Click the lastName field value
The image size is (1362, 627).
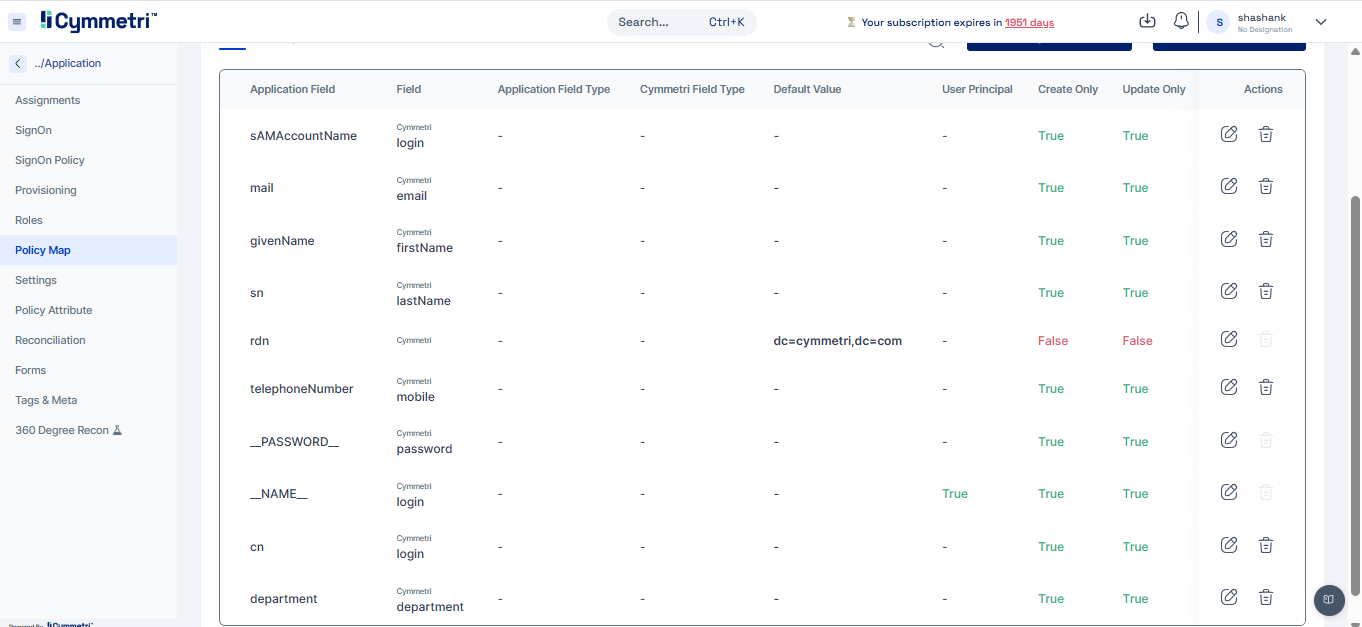[x=424, y=301]
